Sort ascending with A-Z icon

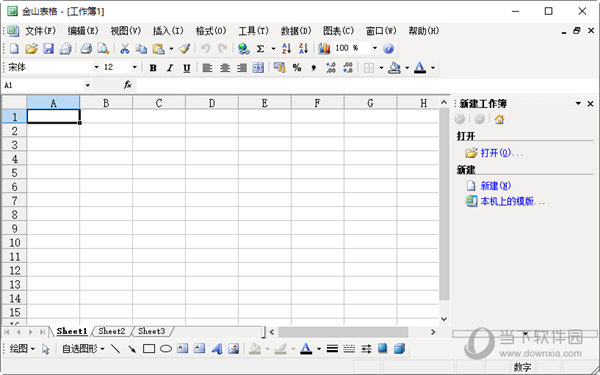tap(286, 49)
